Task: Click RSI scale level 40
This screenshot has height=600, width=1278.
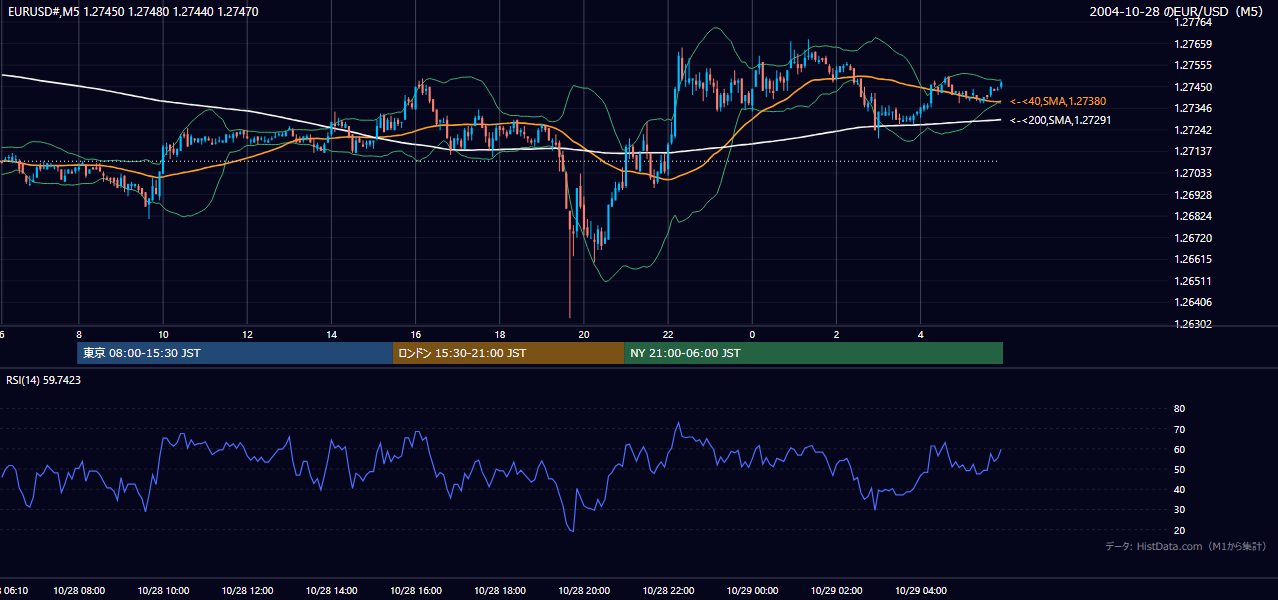Action: [1179, 490]
